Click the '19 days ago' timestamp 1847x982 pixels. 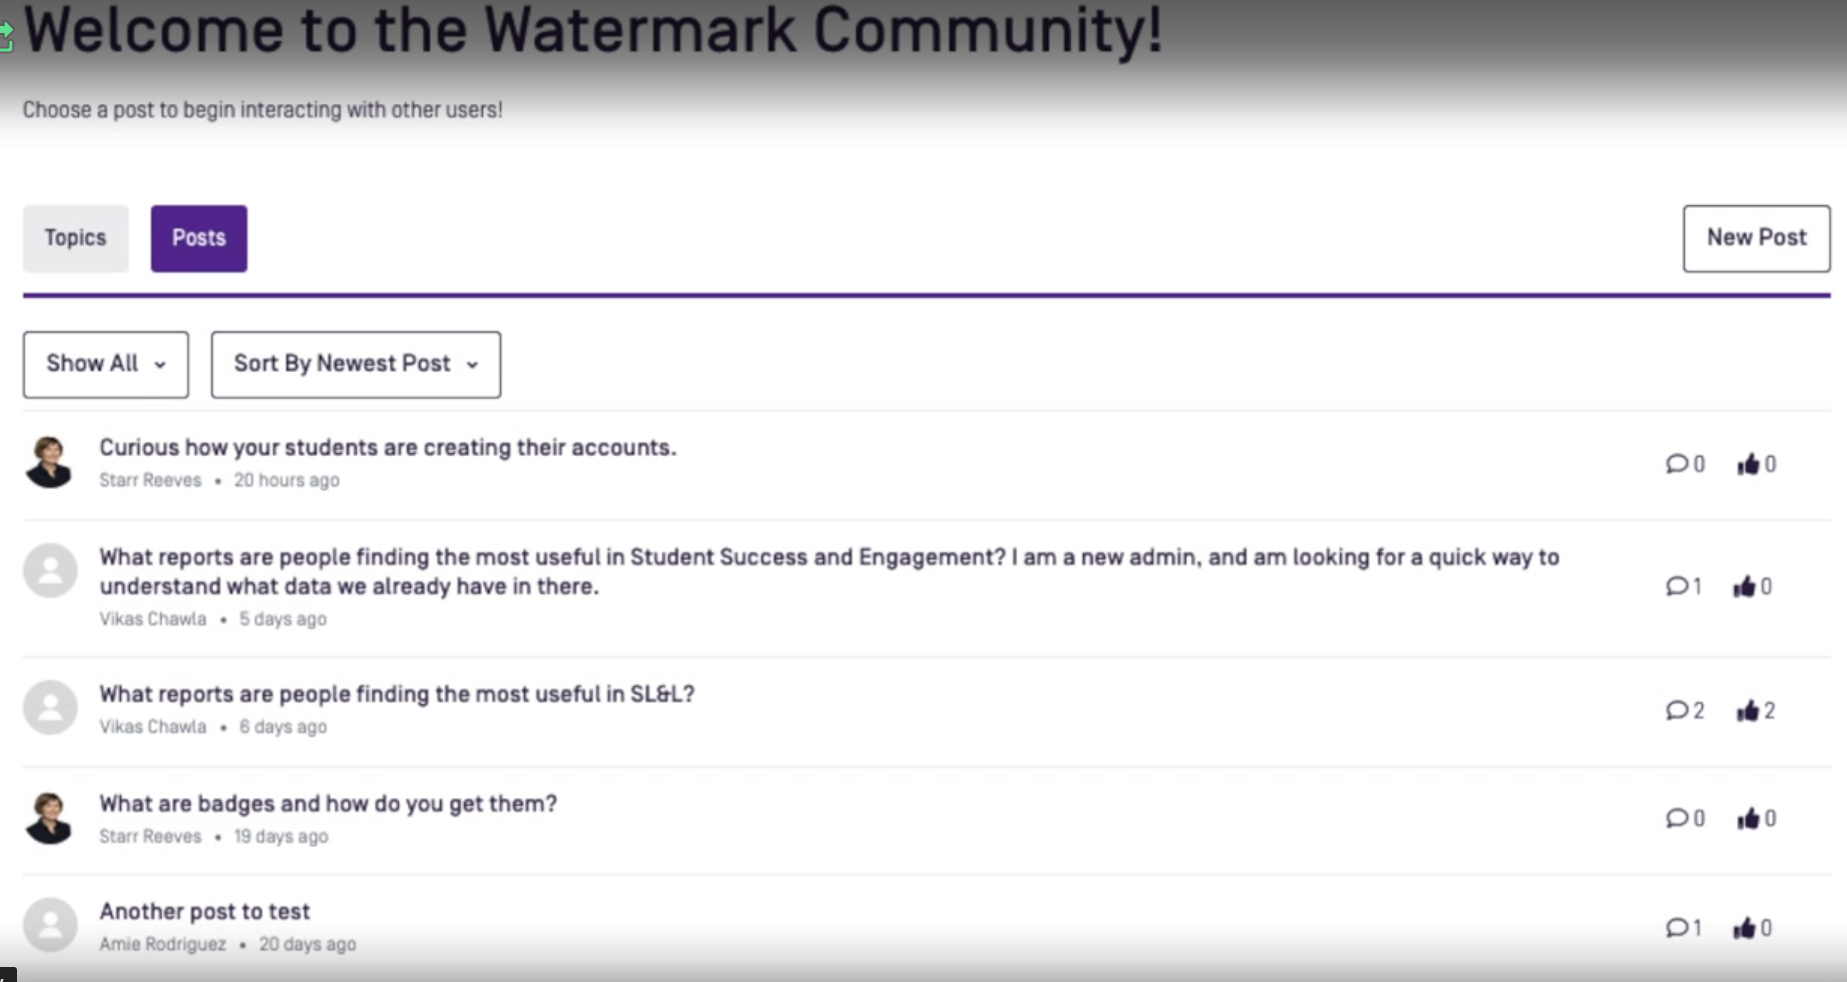pos(280,836)
